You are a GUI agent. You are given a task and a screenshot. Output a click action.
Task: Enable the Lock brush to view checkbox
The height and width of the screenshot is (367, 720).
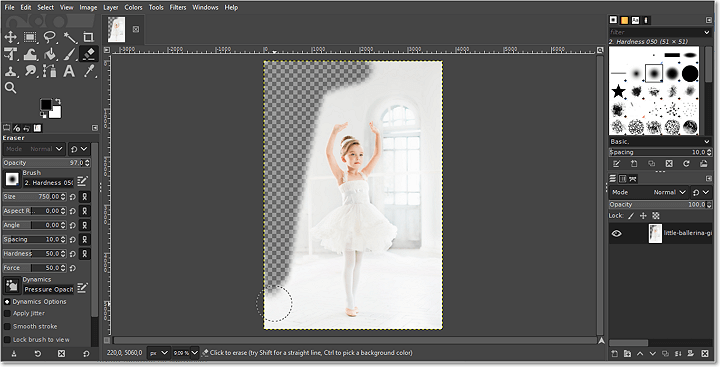point(7,340)
